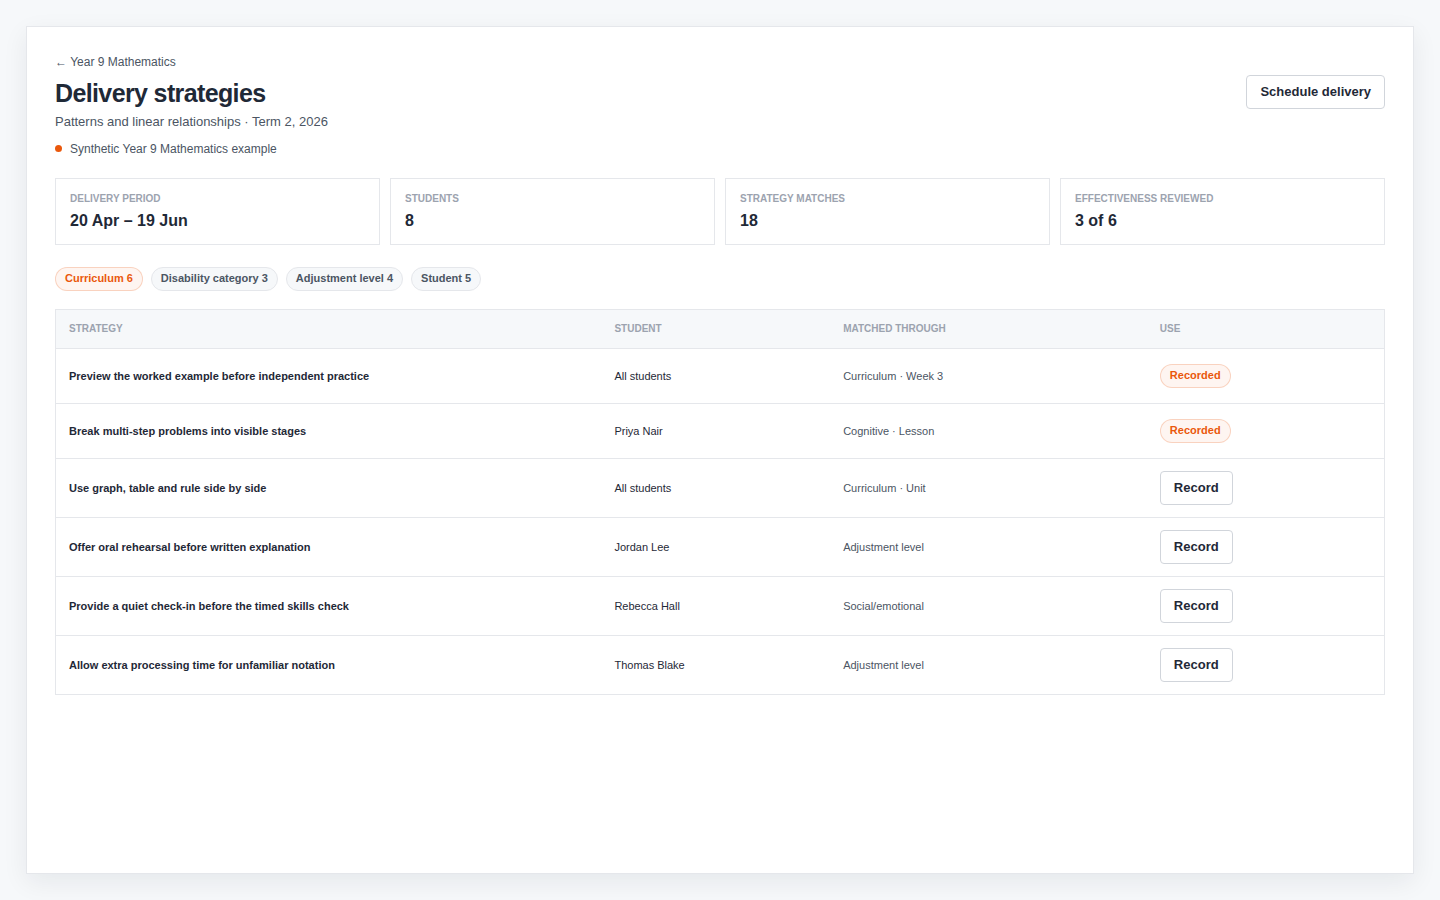
Task: Click the orange Synthetic example status dot
Action: pos(59,149)
